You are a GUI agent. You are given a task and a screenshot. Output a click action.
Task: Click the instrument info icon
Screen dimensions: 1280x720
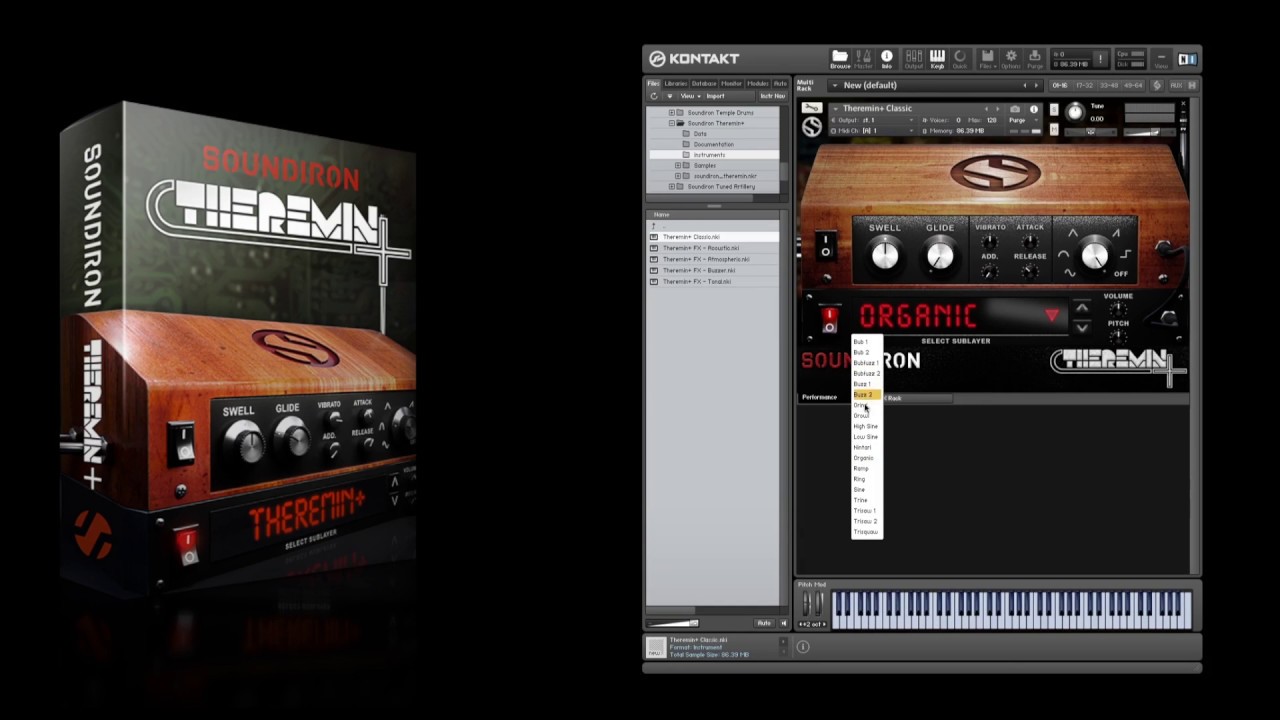click(x=1034, y=109)
